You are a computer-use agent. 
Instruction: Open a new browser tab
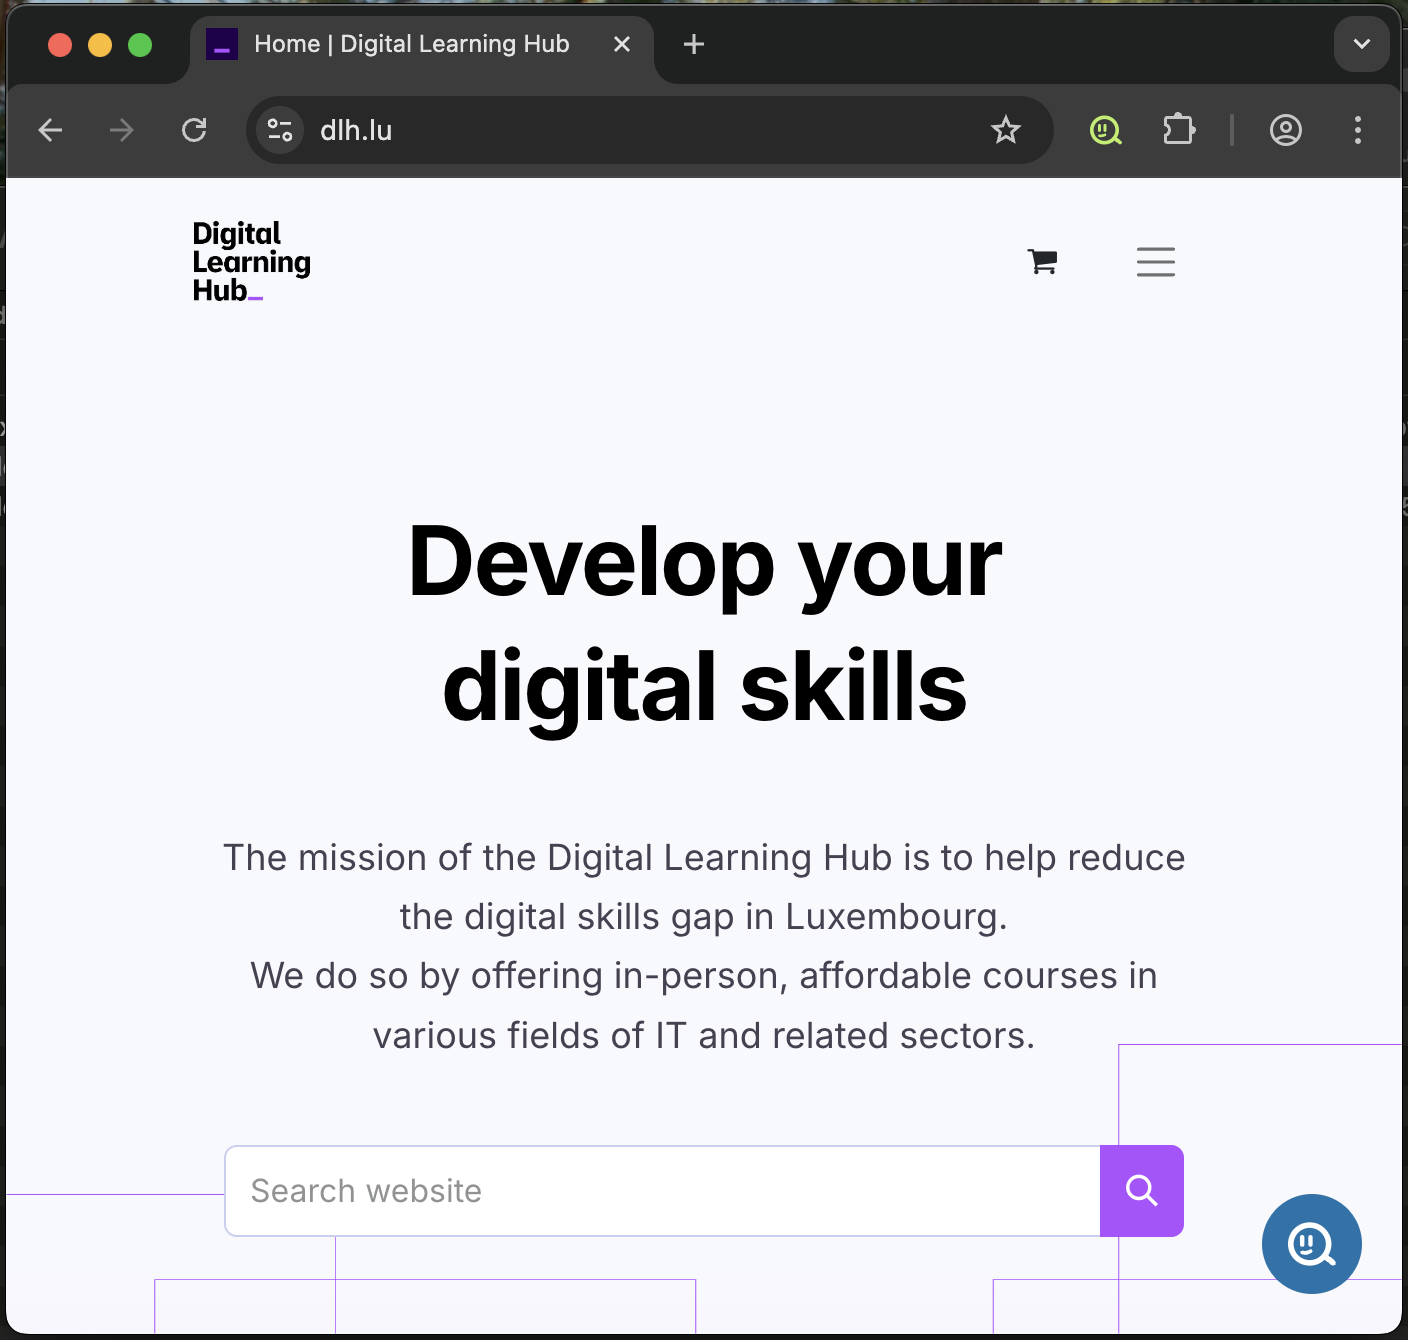point(693,44)
